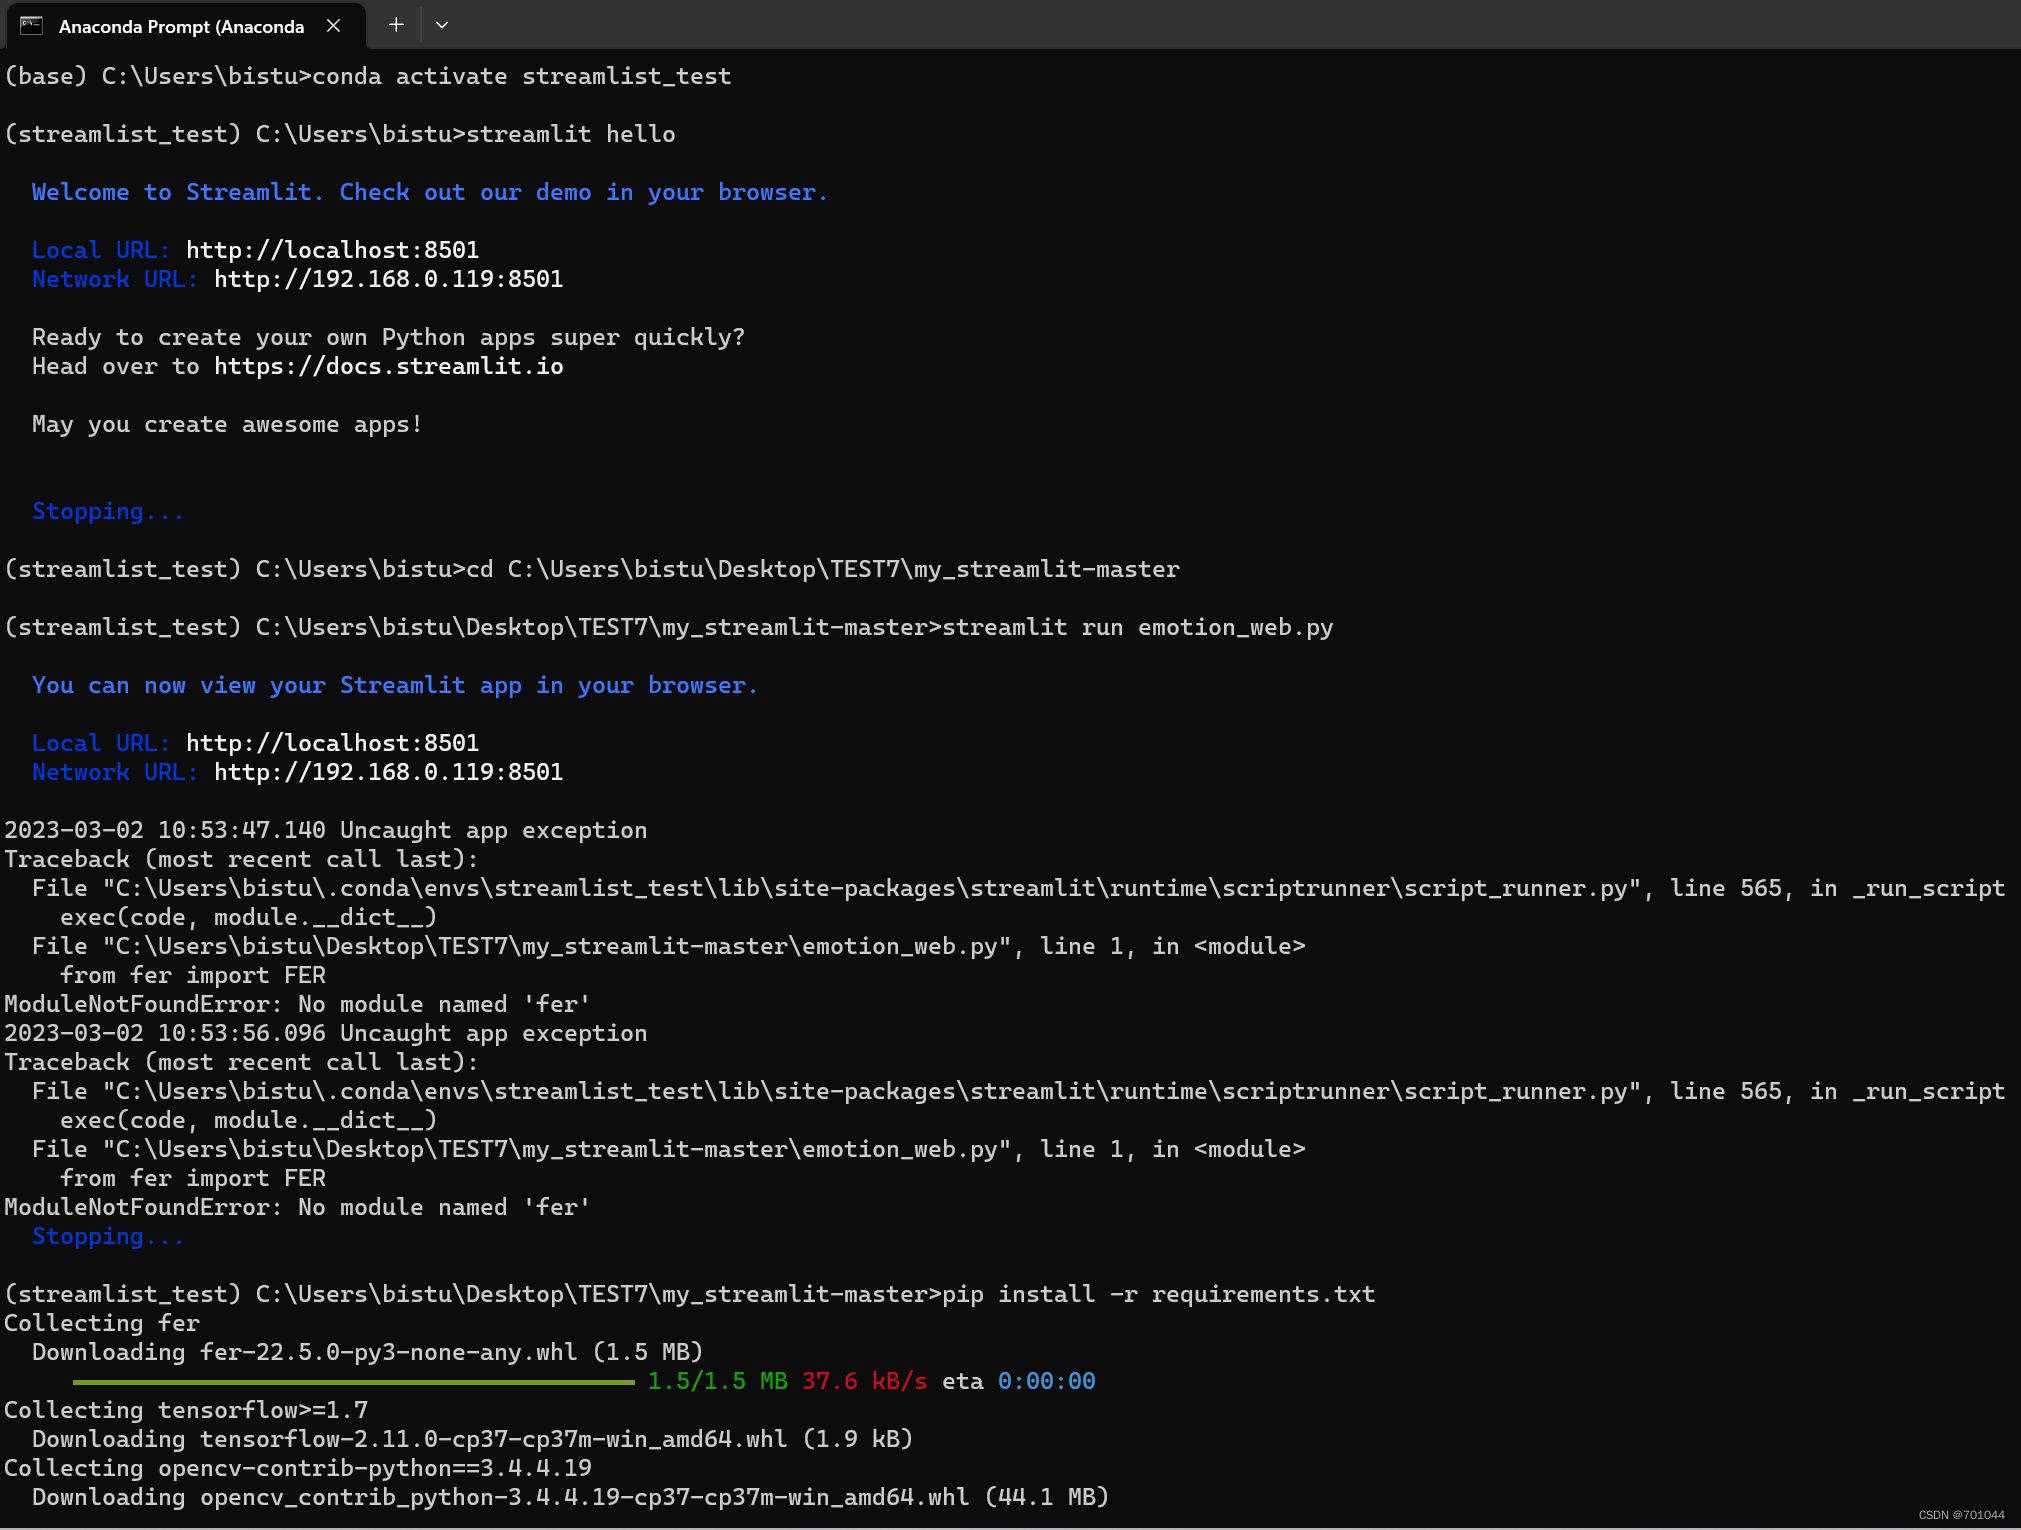Screen dimensions: 2021x1530
Task: Click the green fer download progress bar
Action: pos(353,1382)
